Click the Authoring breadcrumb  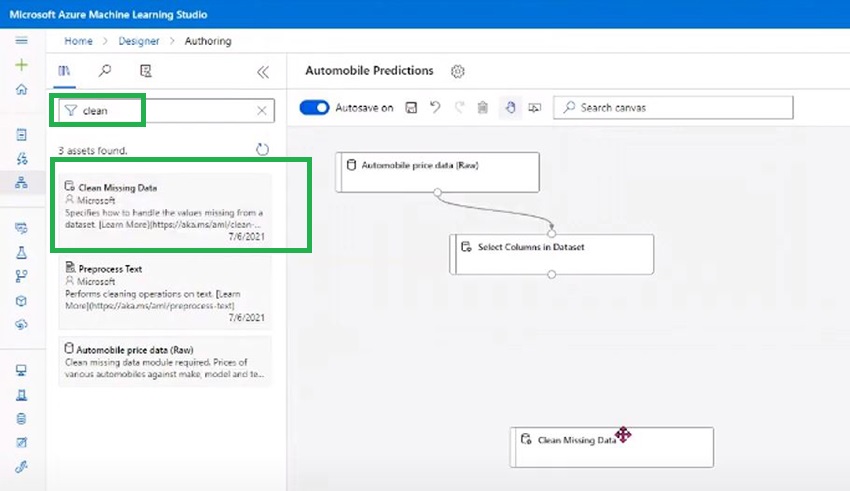point(208,41)
